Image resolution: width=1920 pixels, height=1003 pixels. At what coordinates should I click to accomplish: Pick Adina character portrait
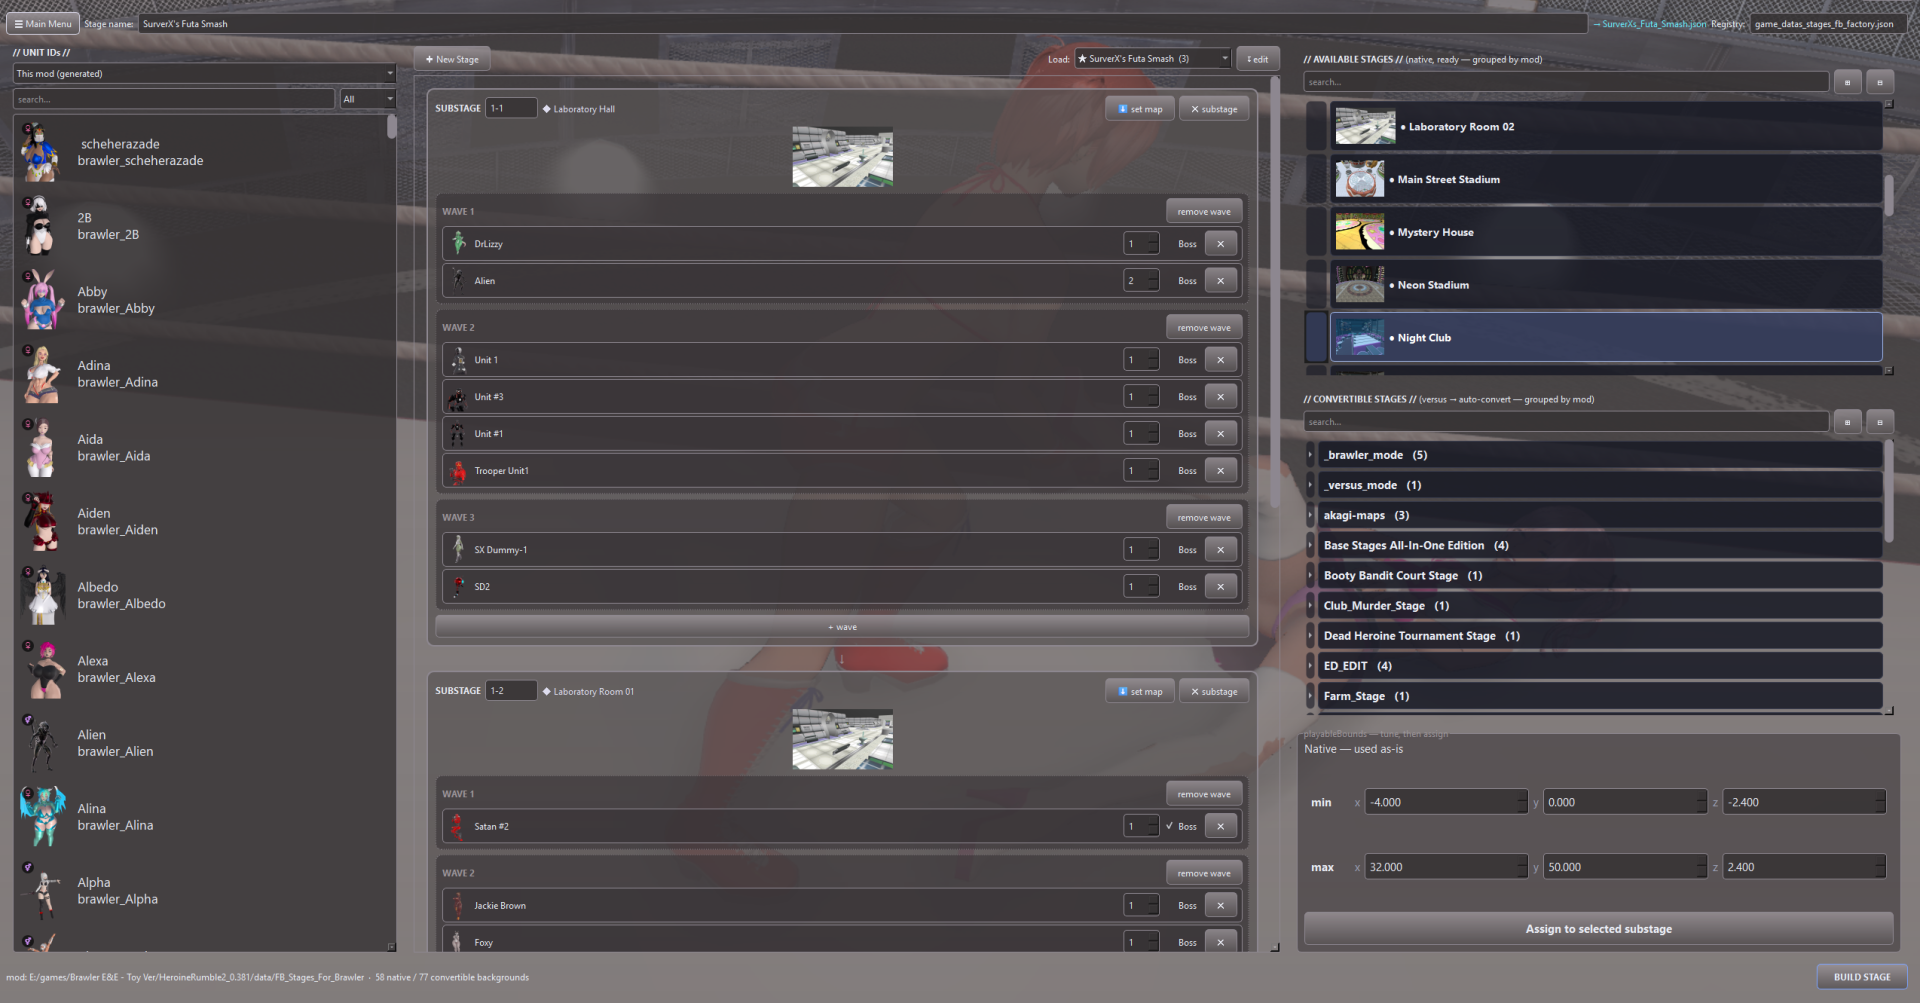(x=41, y=374)
